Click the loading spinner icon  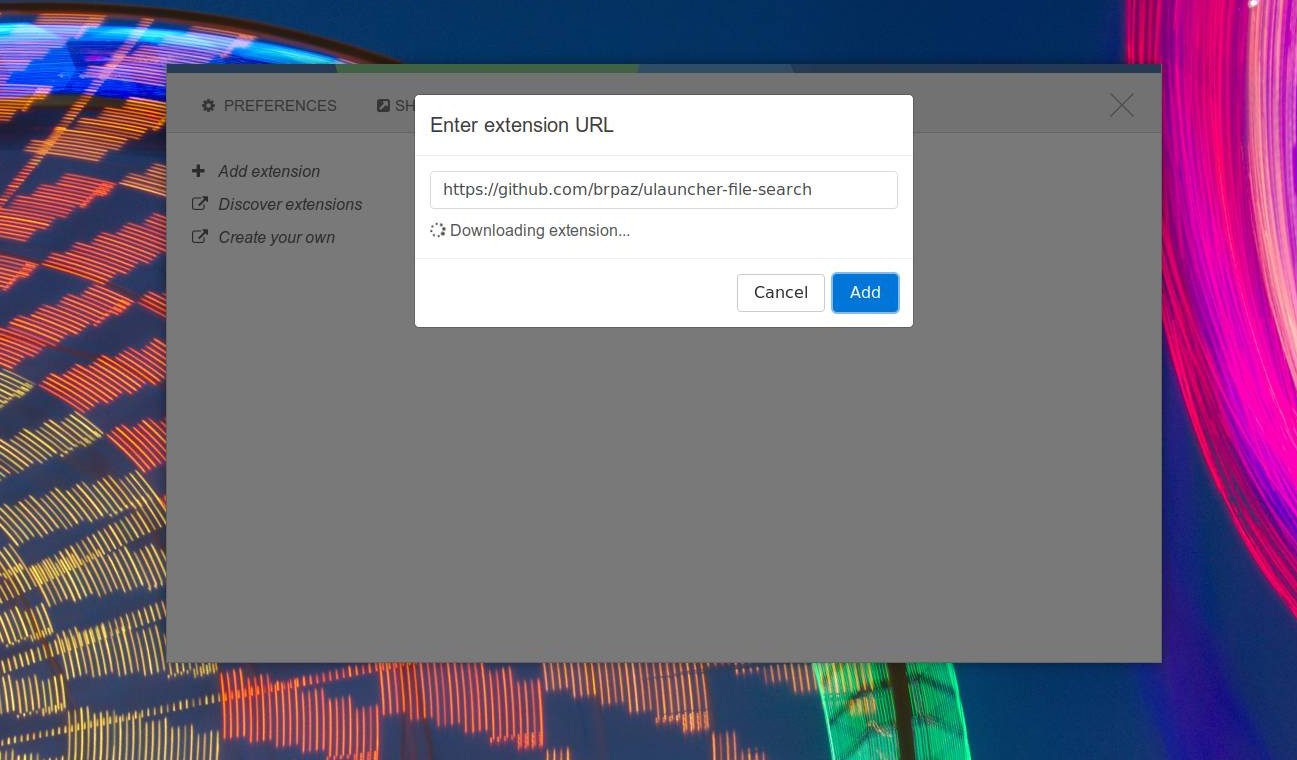(438, 230)
